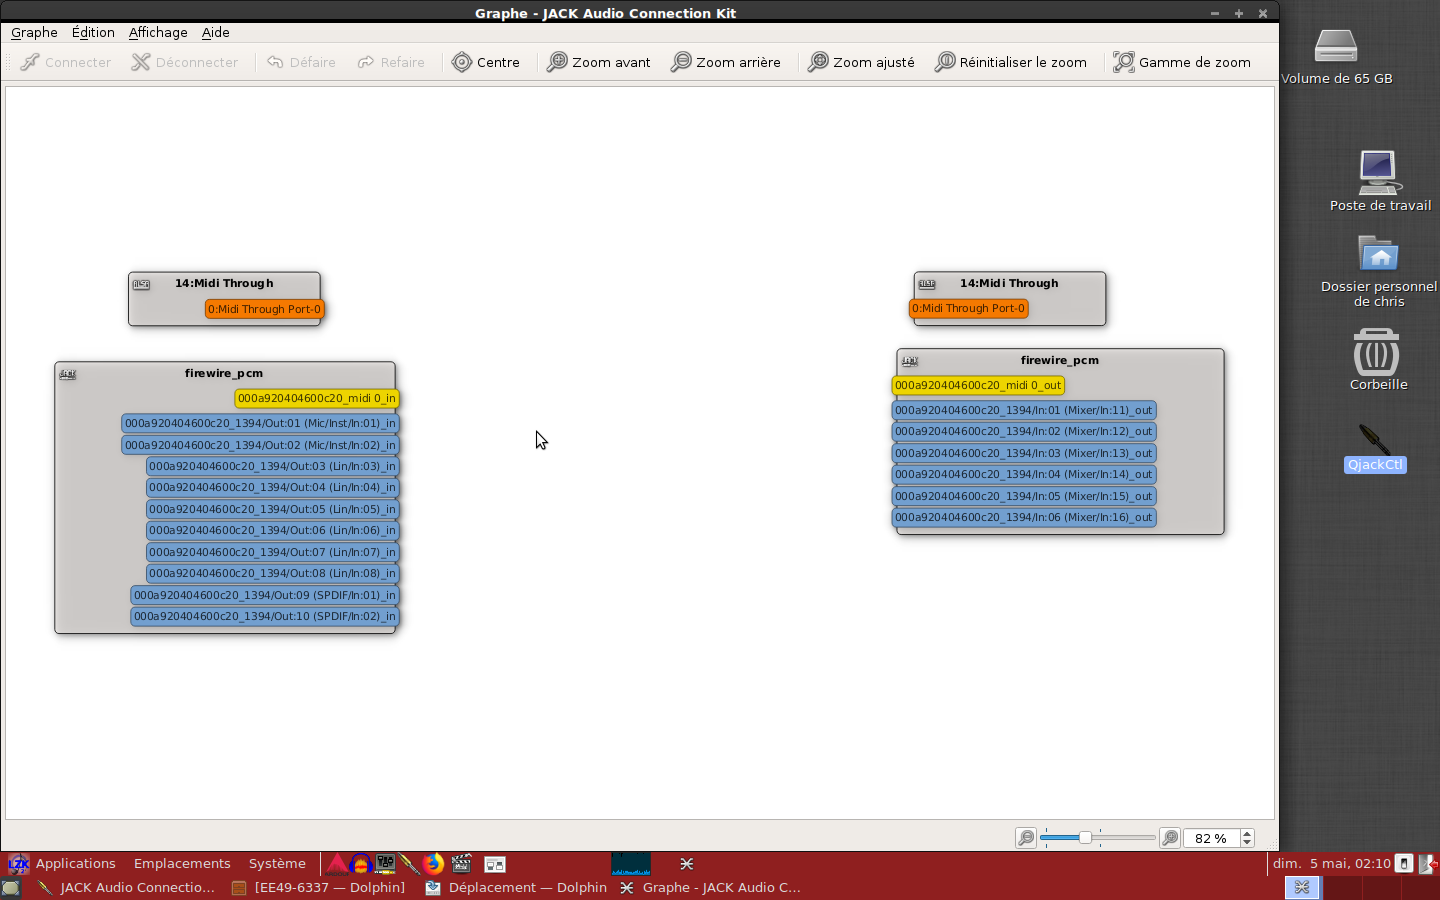
Task: Select the left firewire_pcm node title
Action: click(x=224, y=373)
